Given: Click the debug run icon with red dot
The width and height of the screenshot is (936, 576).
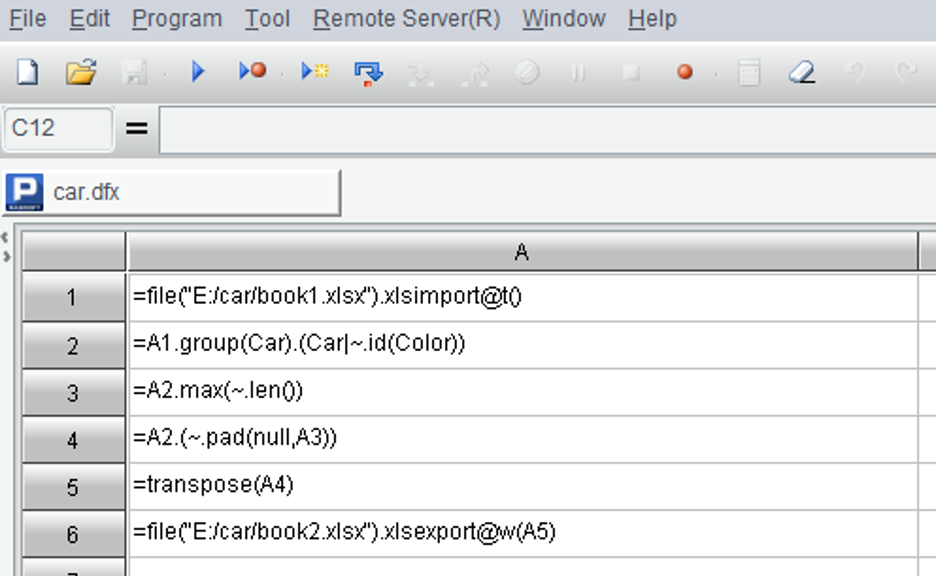Looking at the screenshot, I should (x=252, y=72).
